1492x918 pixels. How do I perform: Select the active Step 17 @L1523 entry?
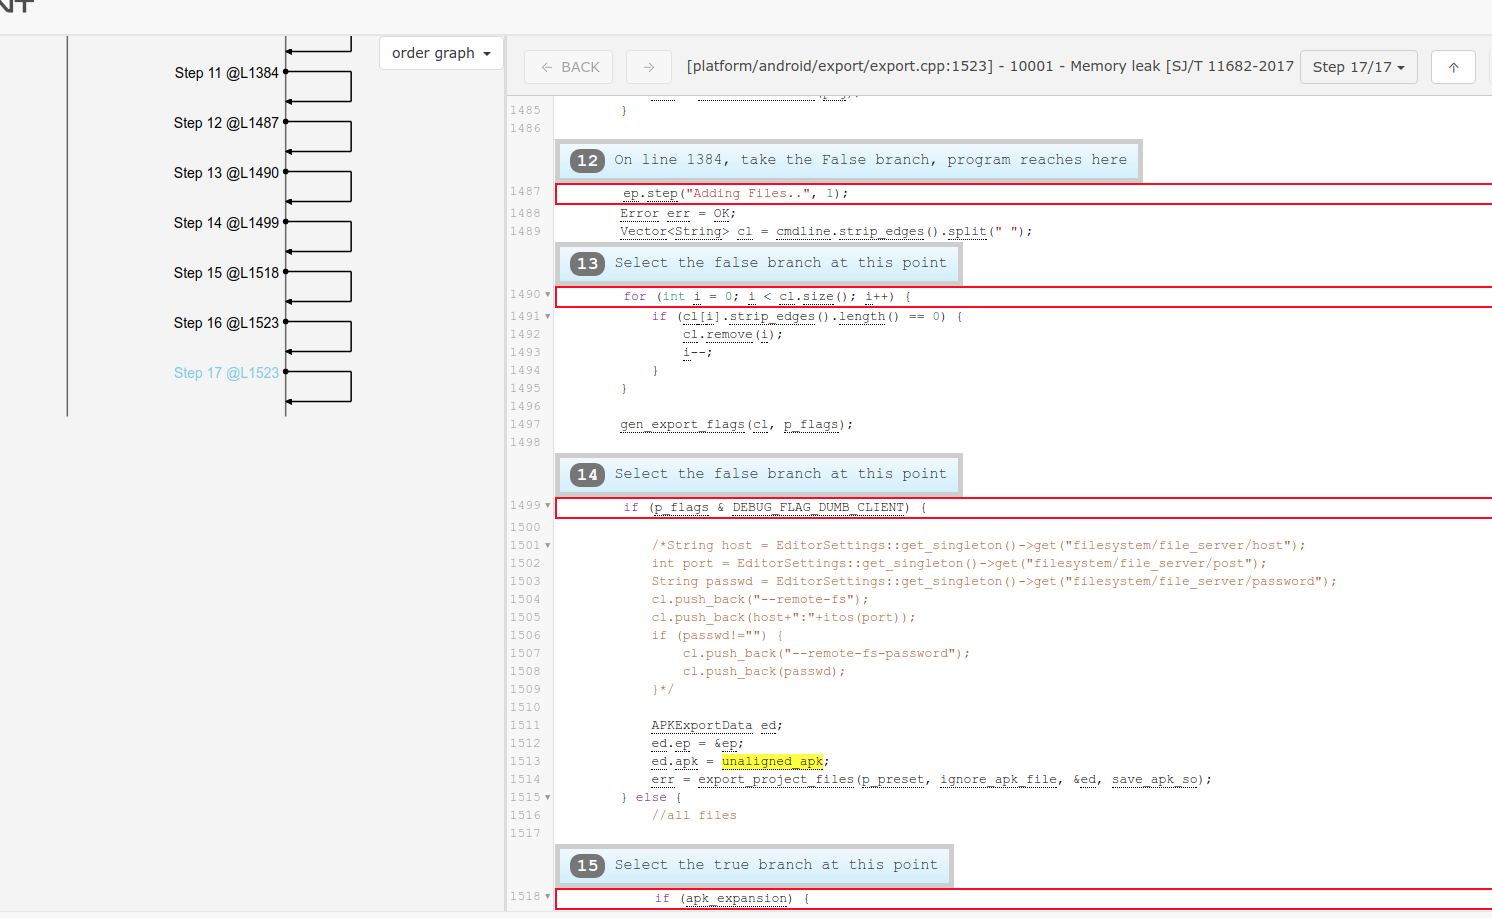(226, 372)
